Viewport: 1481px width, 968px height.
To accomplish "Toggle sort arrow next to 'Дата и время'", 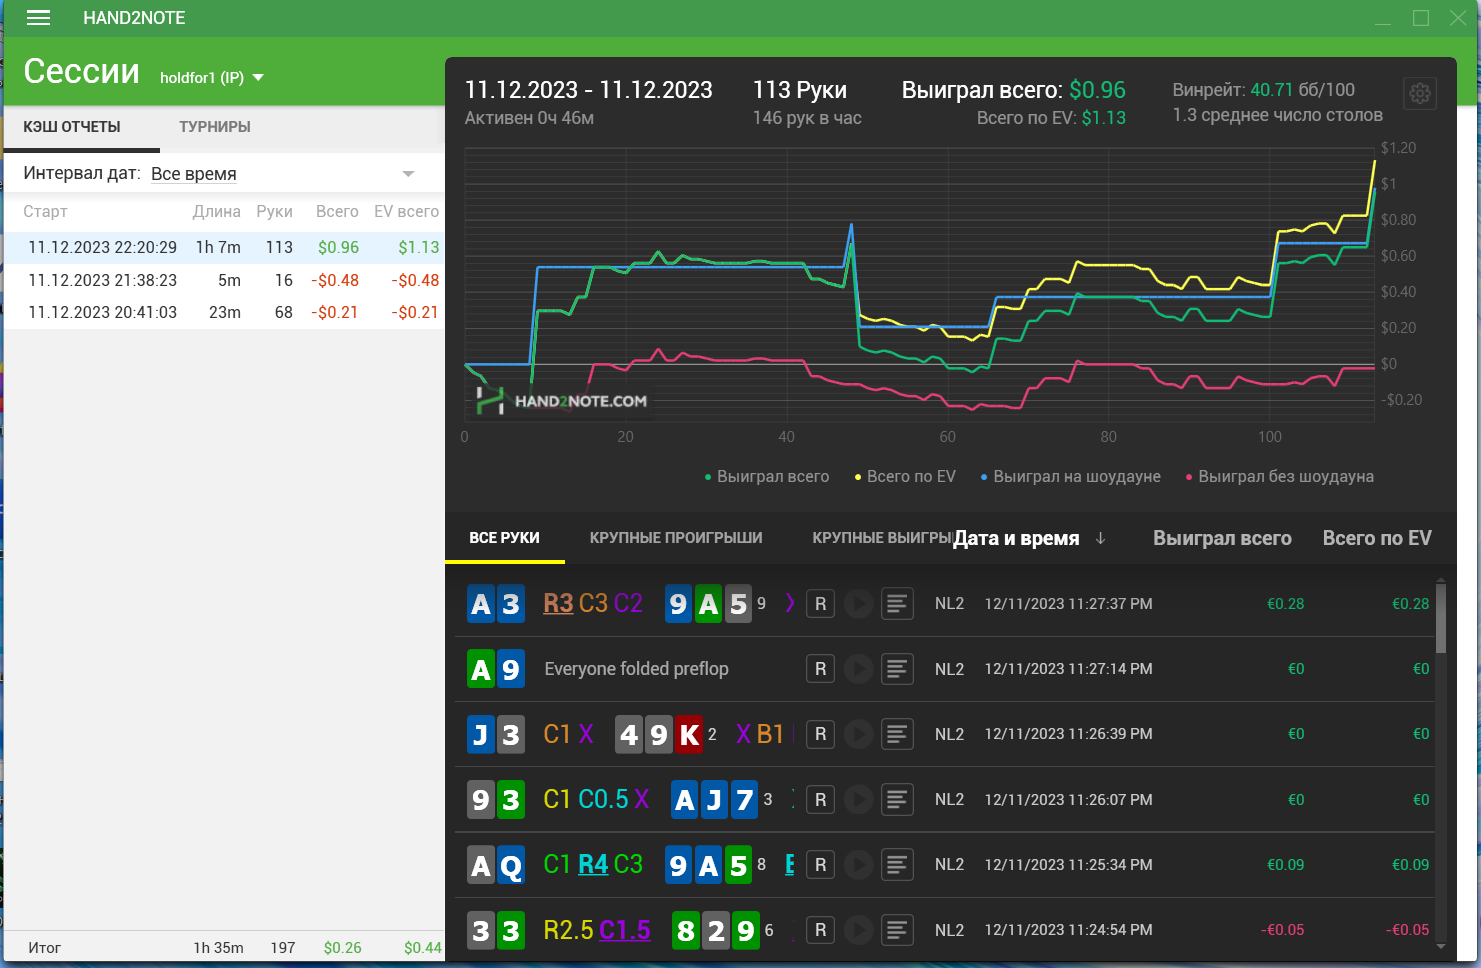I will pos(1101,538).
